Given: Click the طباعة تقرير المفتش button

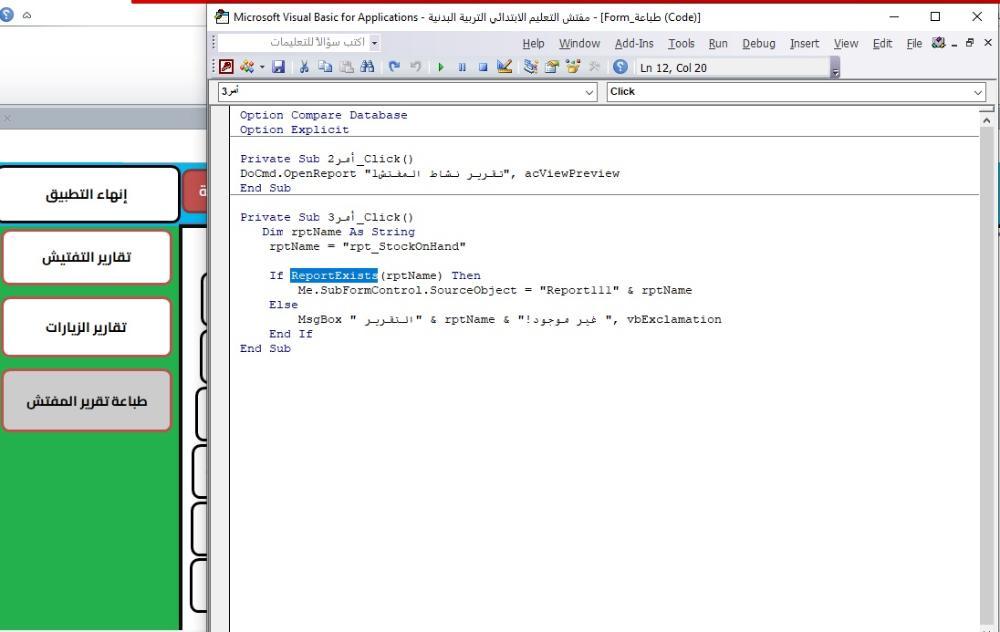Looking at the screenshot, I should (87, 401).
